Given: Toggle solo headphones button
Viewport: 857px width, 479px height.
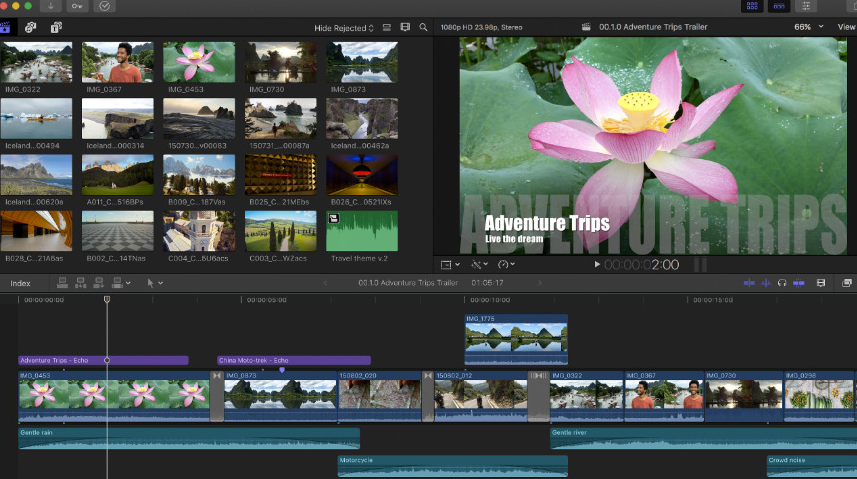Looking at the screenshot, I should coord(782,283).
